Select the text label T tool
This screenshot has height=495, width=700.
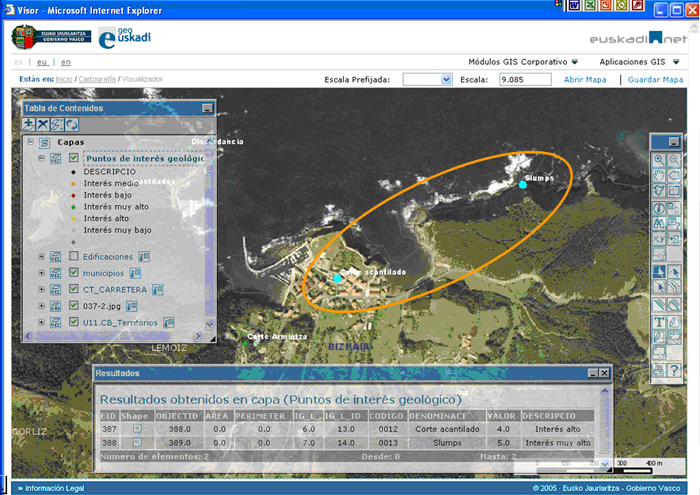[x=659, y=321]
